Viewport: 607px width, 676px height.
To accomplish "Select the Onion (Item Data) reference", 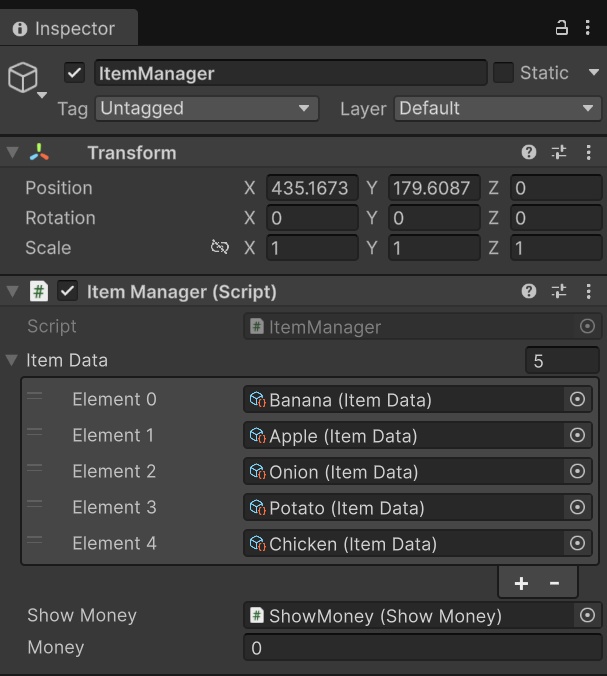I will coord(404,471).
